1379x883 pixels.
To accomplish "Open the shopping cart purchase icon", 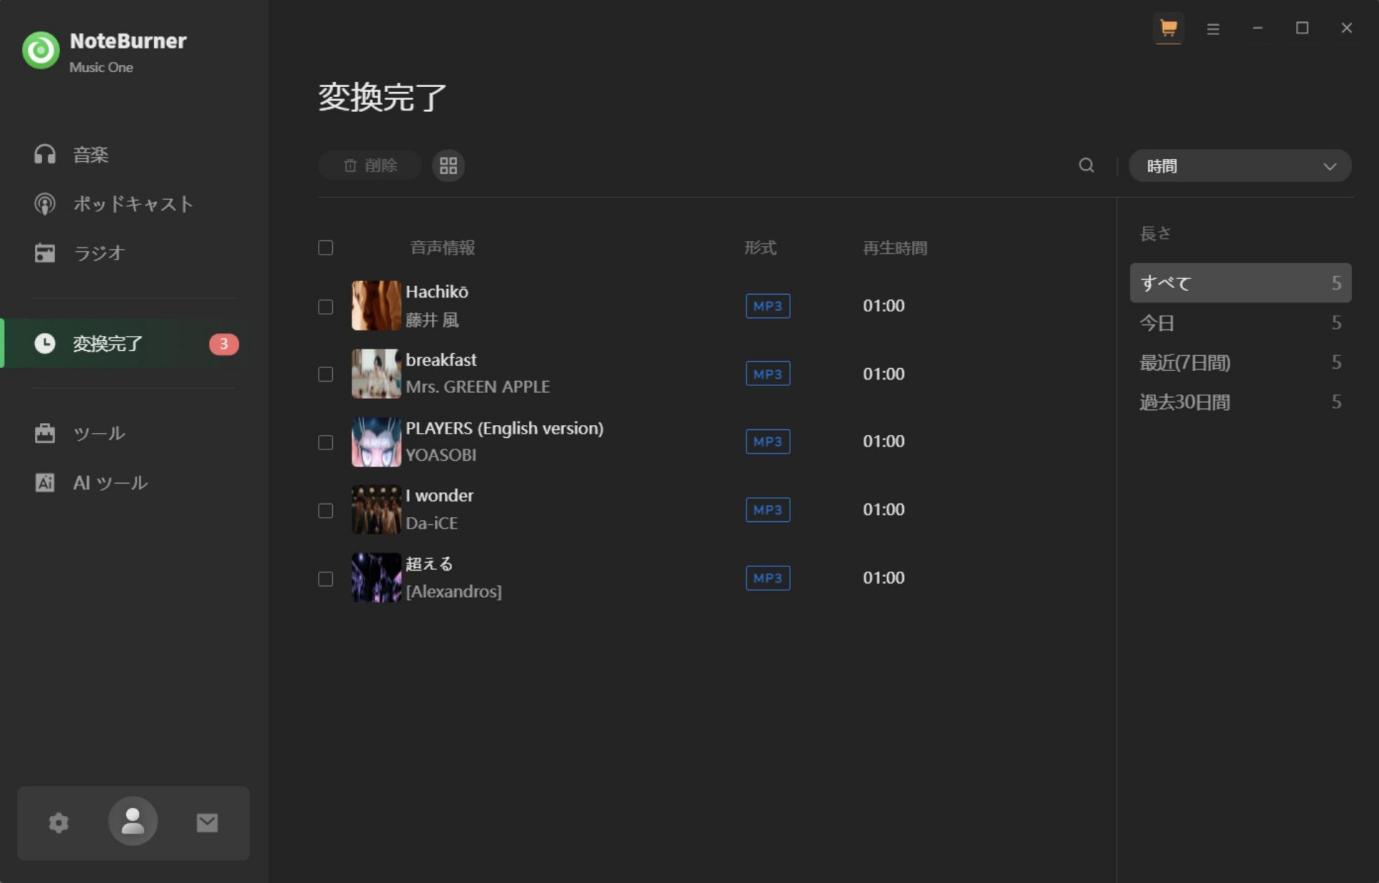I will point(1168,28).
